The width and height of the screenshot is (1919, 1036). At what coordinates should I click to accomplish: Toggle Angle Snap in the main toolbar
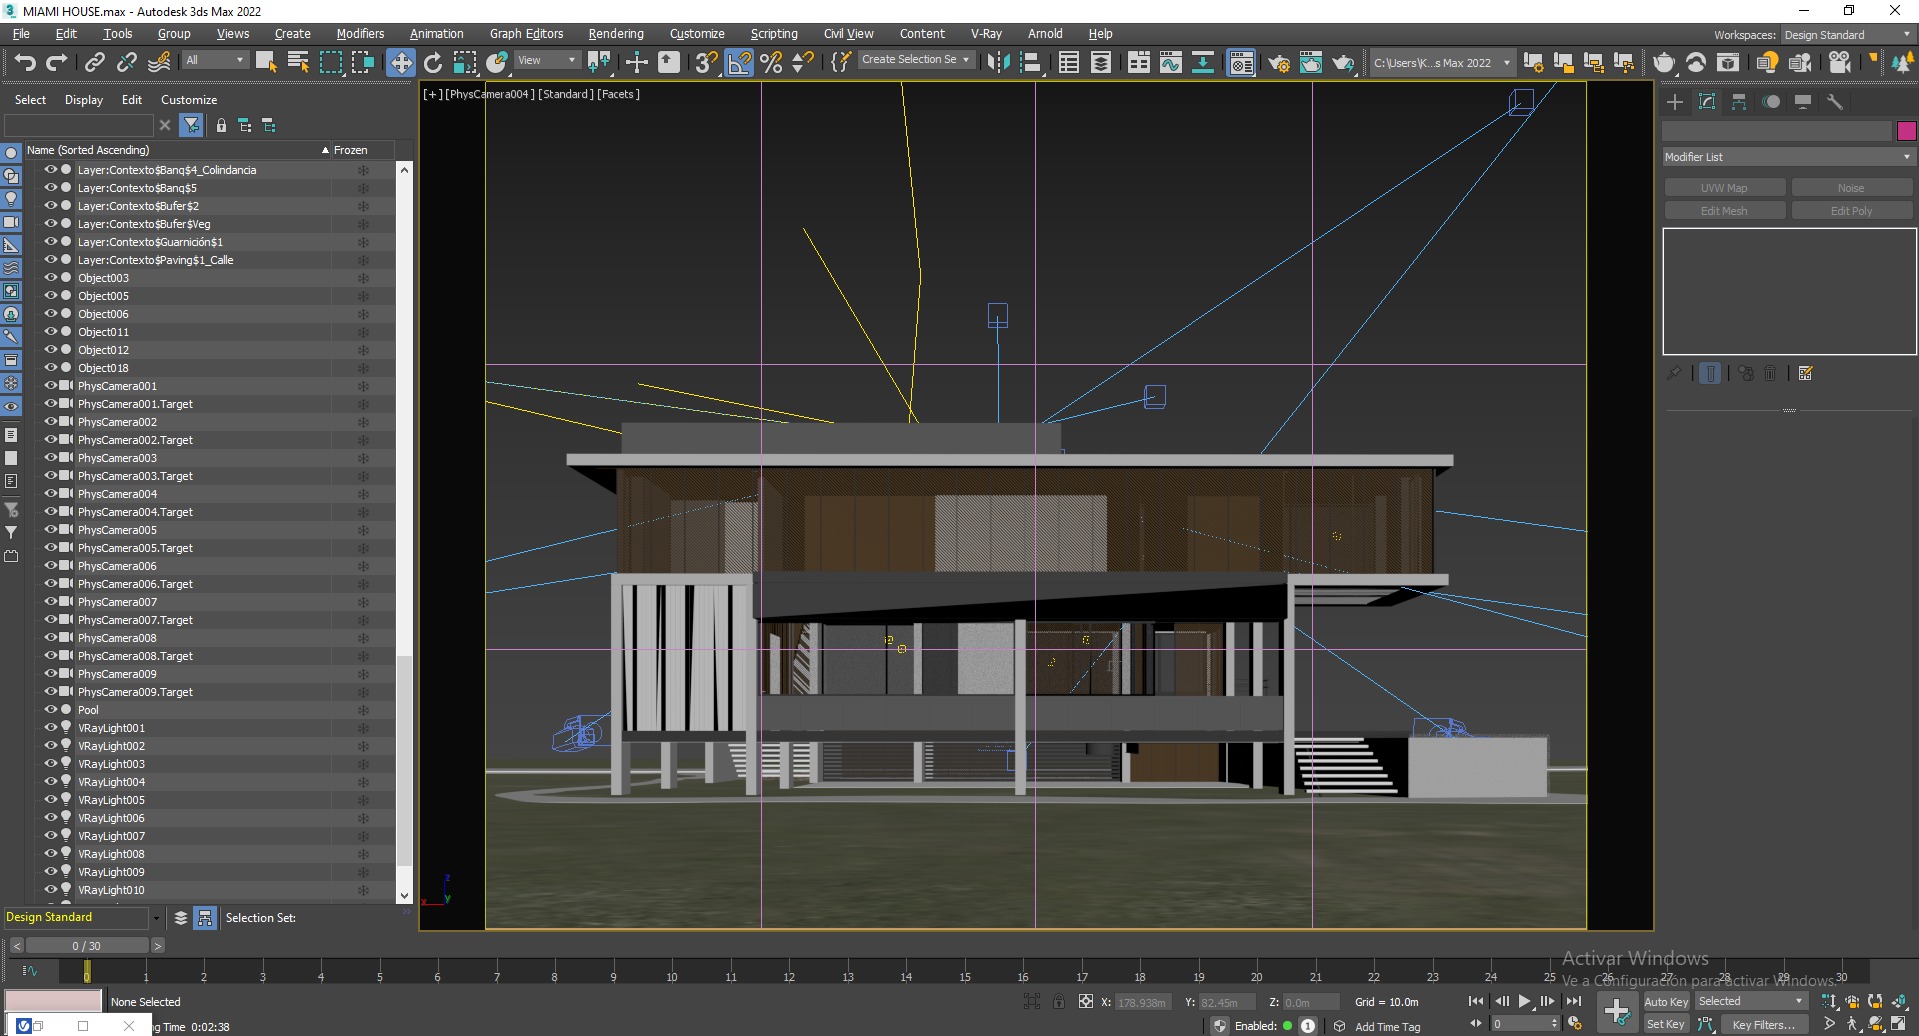click(739, 63)
